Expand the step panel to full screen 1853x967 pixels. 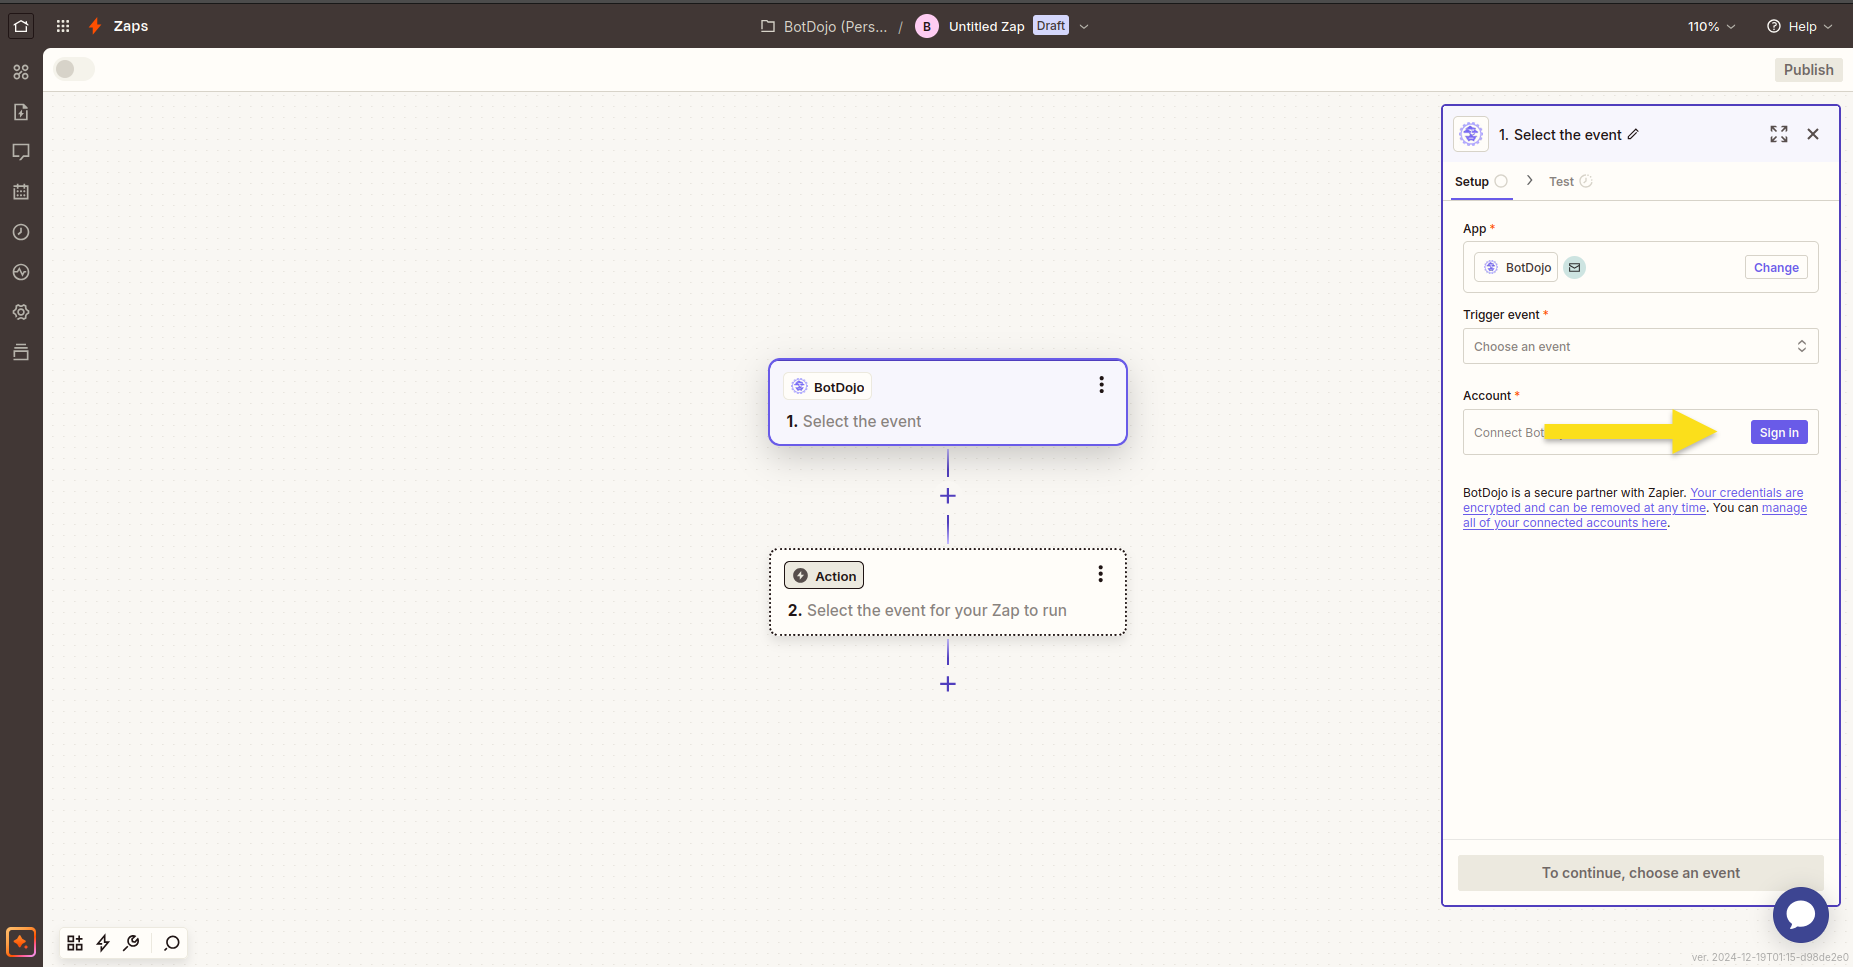click(1779, 134)
